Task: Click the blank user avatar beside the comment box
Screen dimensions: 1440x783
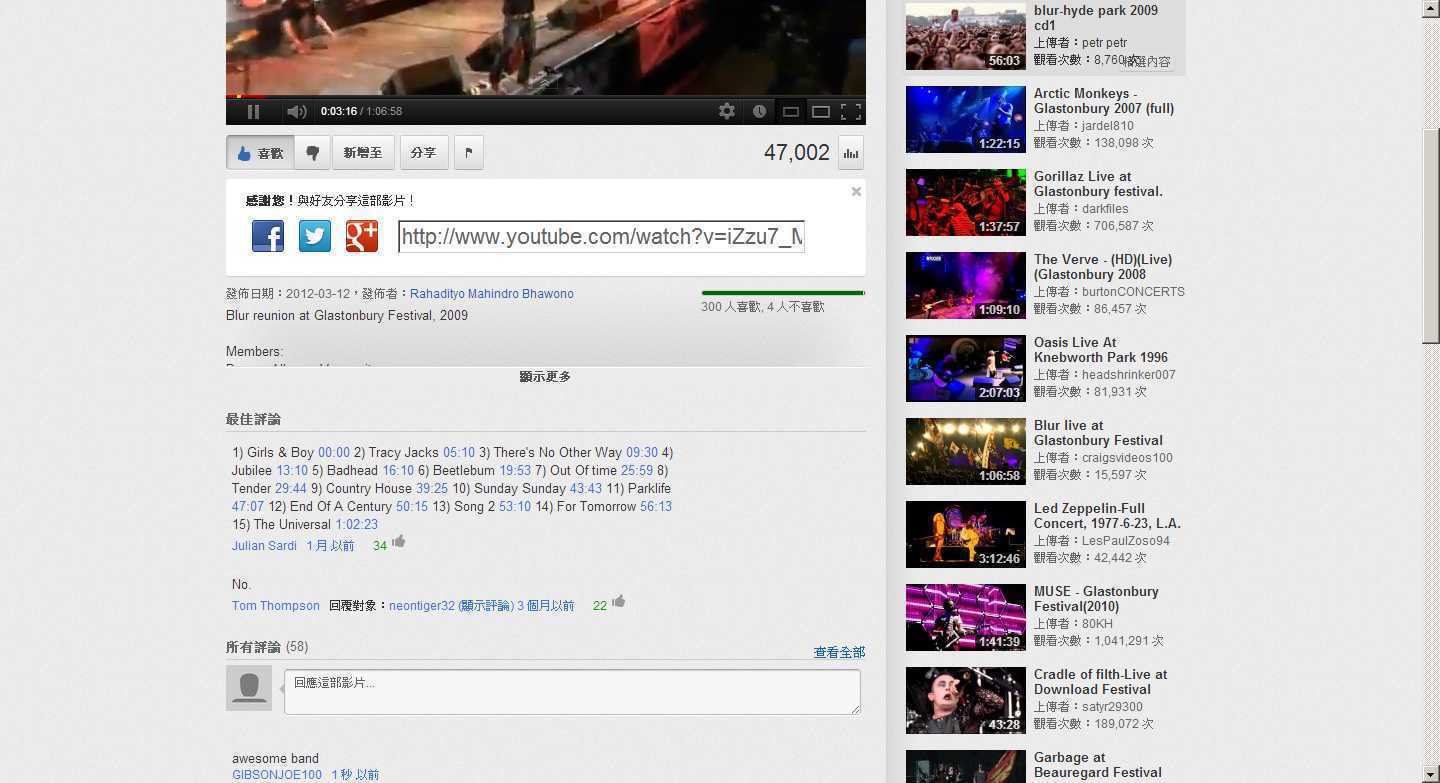Action: coord(249,688)
